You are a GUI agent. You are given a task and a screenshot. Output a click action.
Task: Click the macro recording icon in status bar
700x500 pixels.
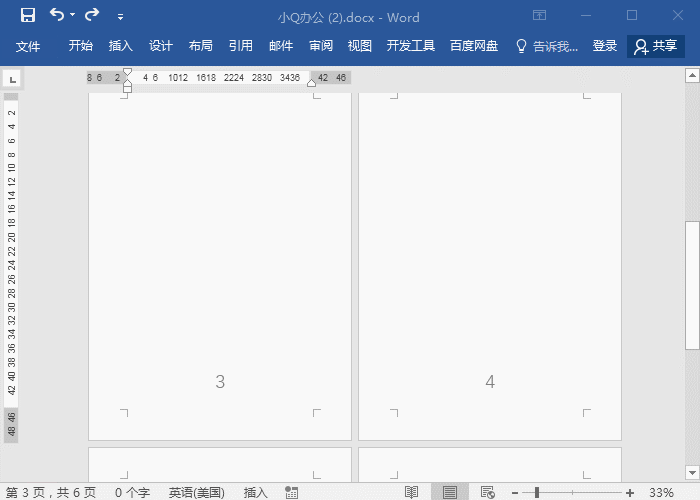coord(292,492)
